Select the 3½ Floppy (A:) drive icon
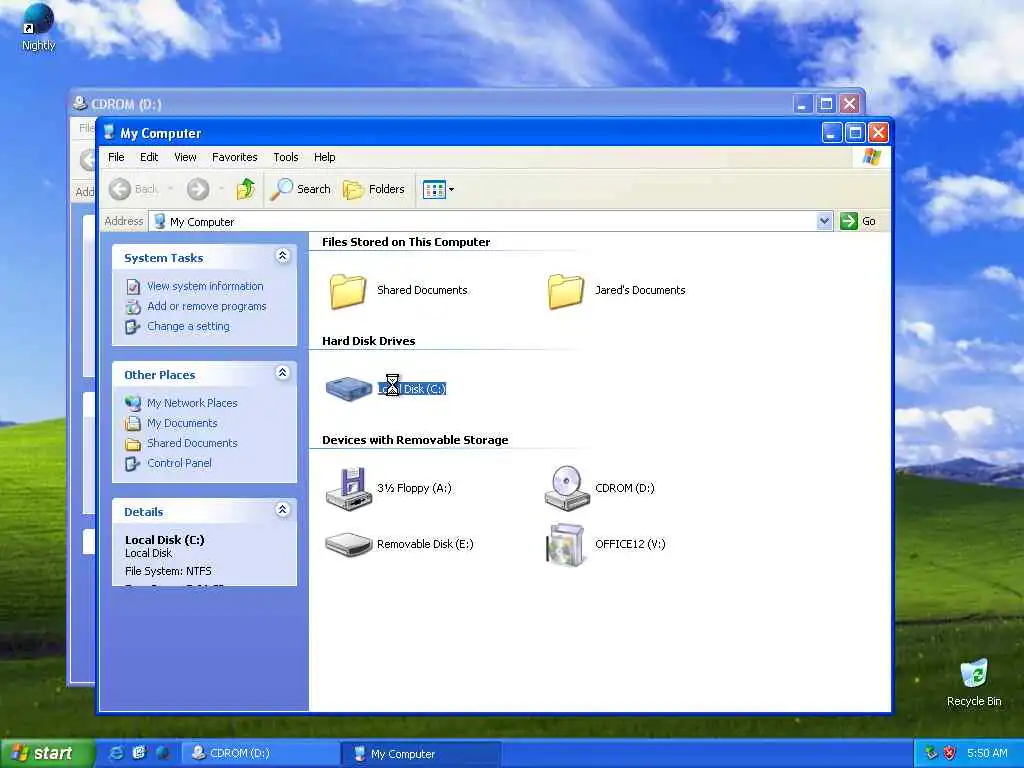The width and height of the screenshot is (1024, 768). 349,488
